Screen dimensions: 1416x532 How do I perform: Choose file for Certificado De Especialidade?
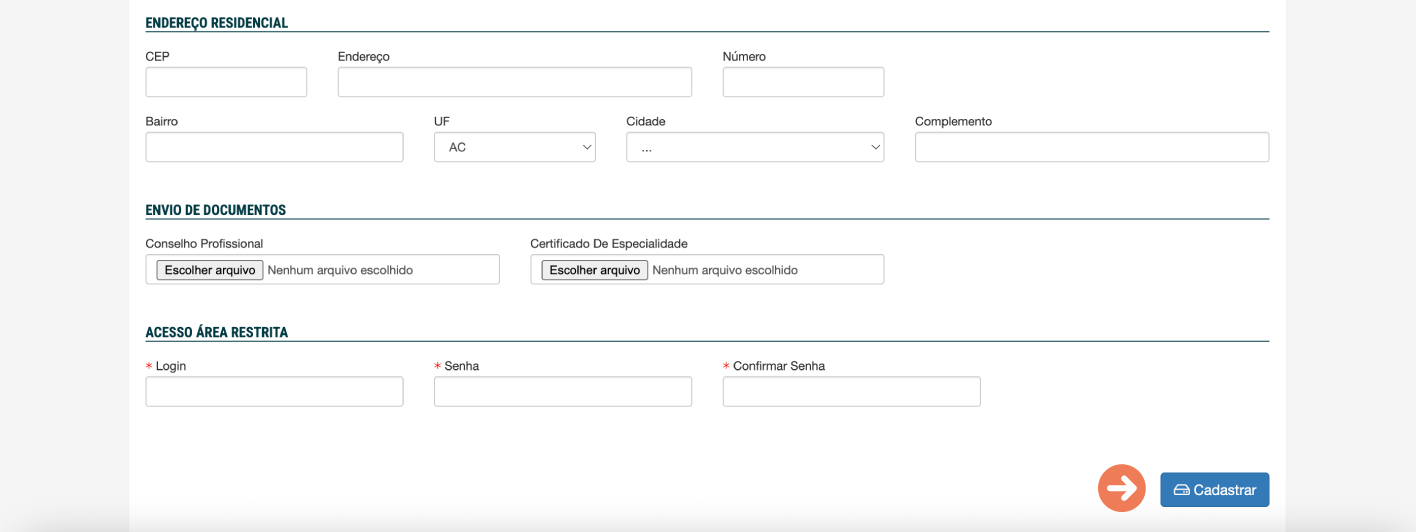[595, 270]
